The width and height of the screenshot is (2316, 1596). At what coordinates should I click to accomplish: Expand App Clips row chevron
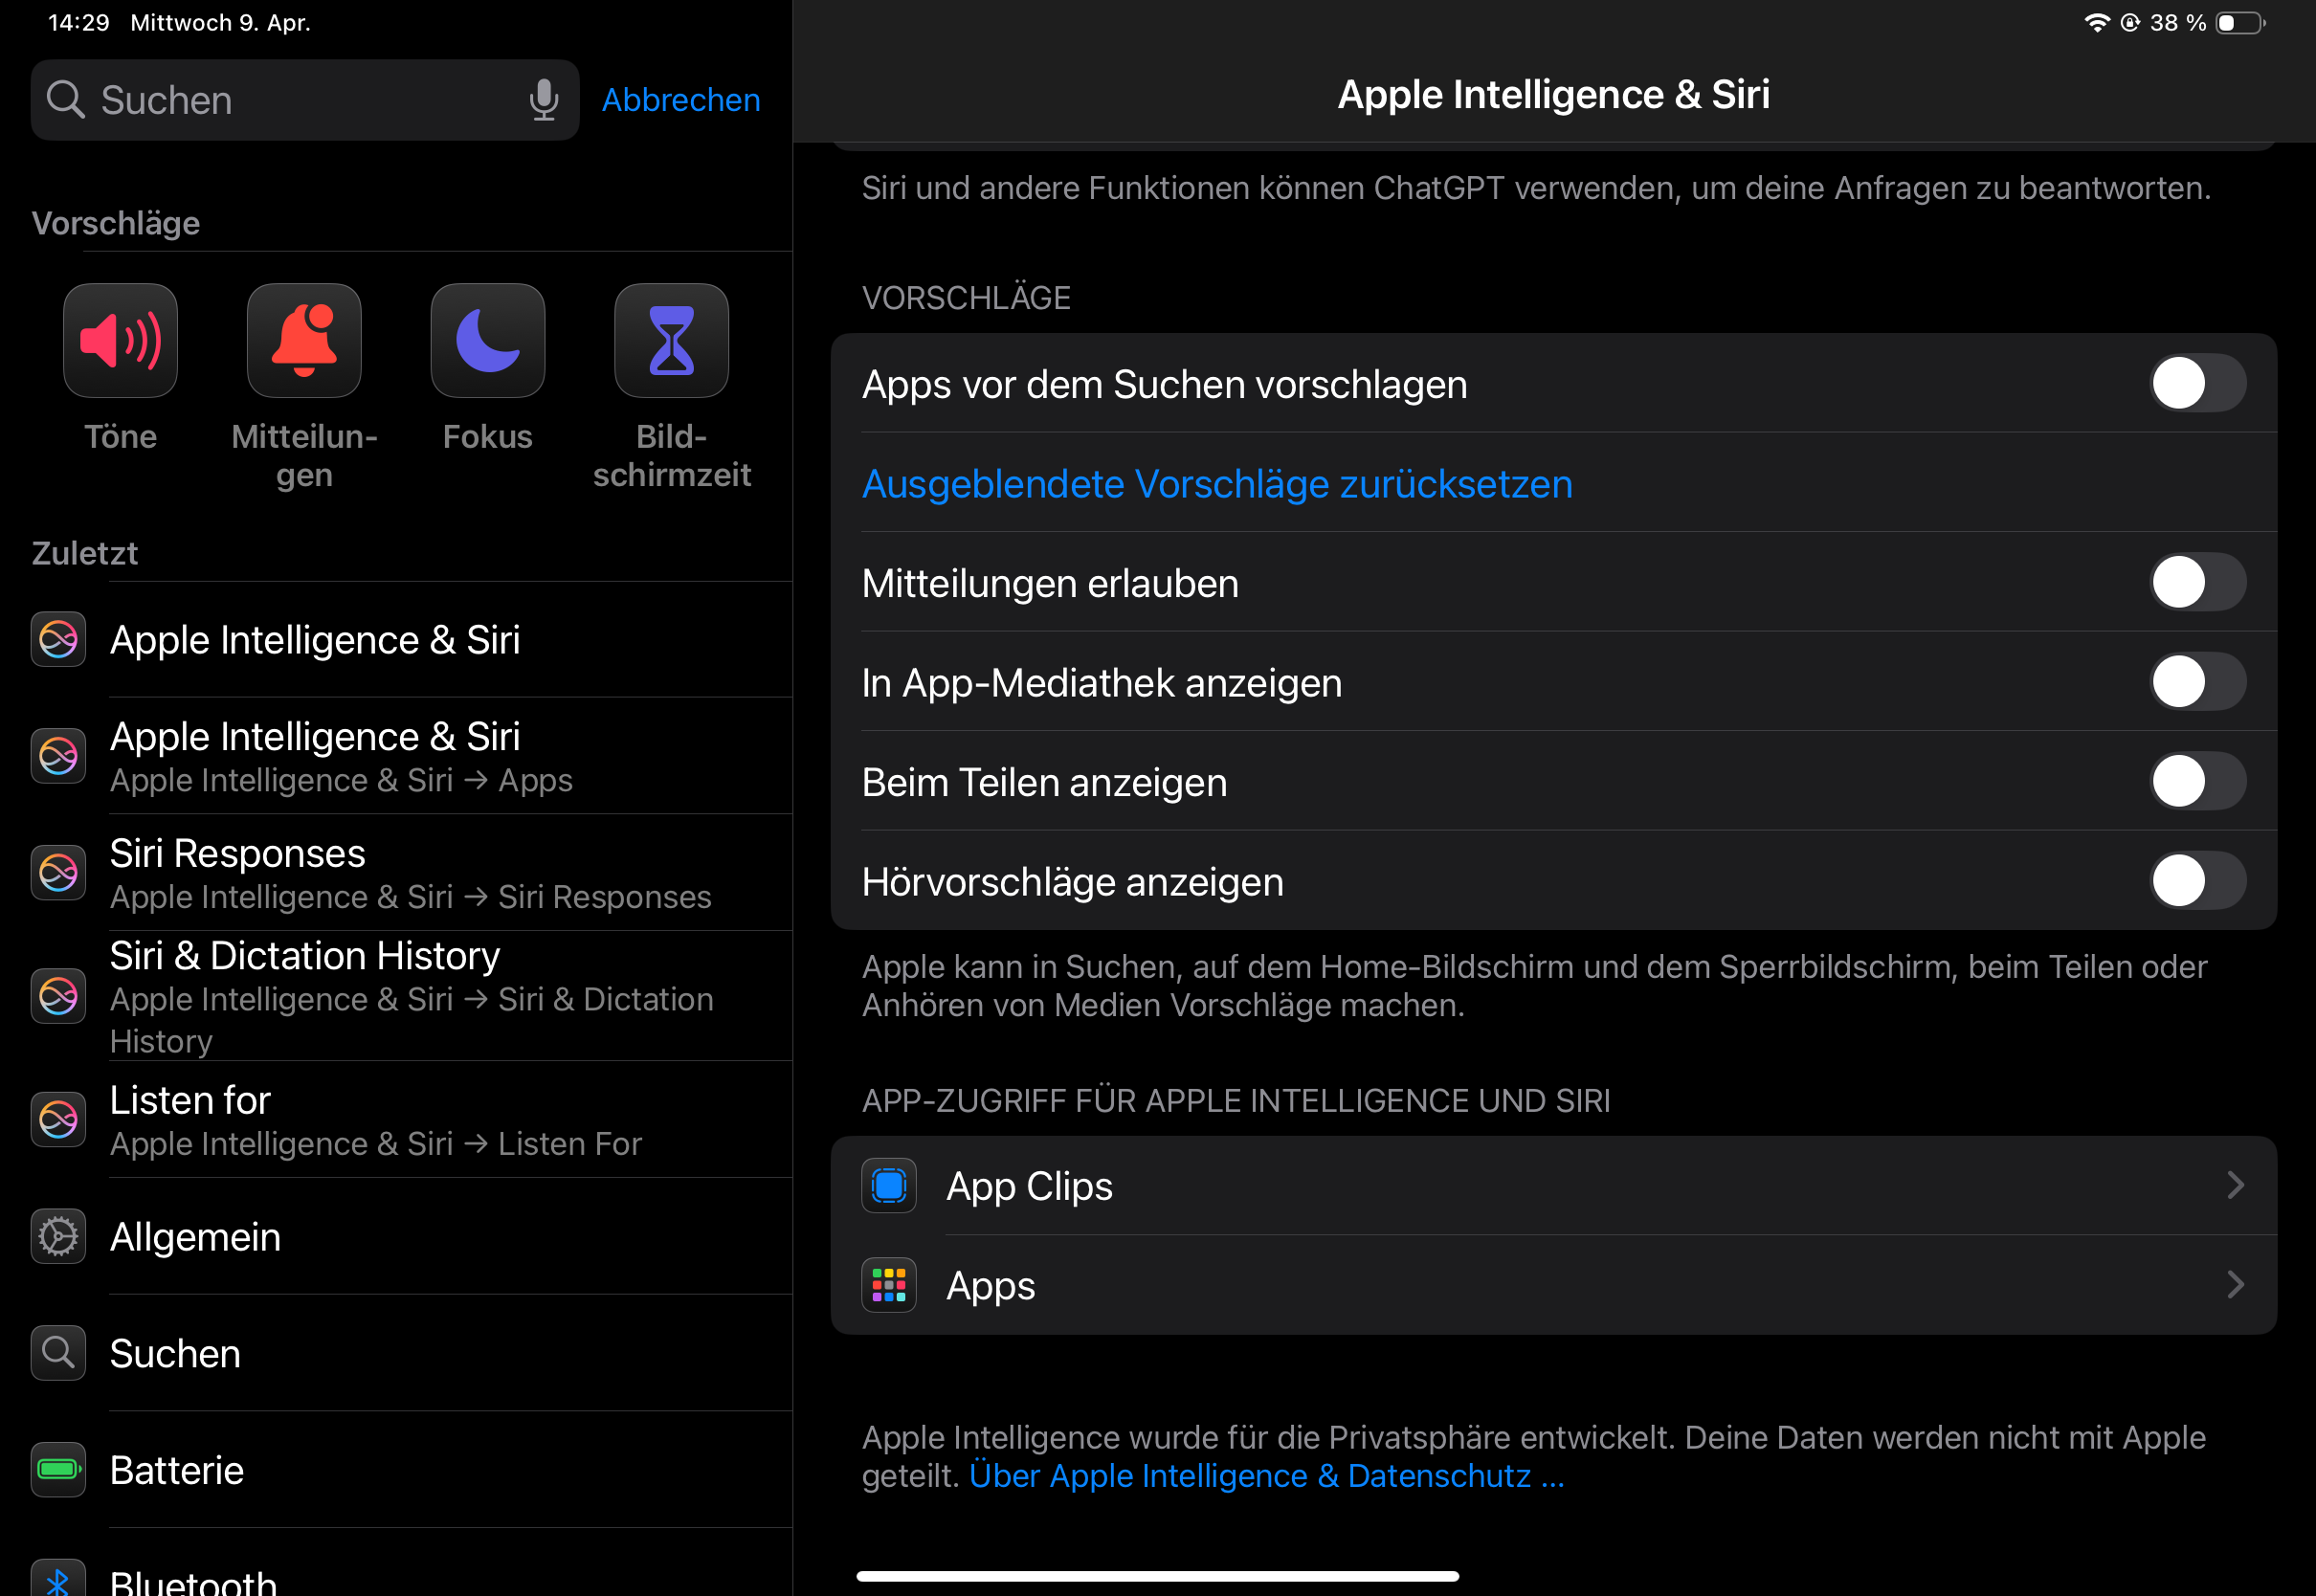coord(2235,1186)
